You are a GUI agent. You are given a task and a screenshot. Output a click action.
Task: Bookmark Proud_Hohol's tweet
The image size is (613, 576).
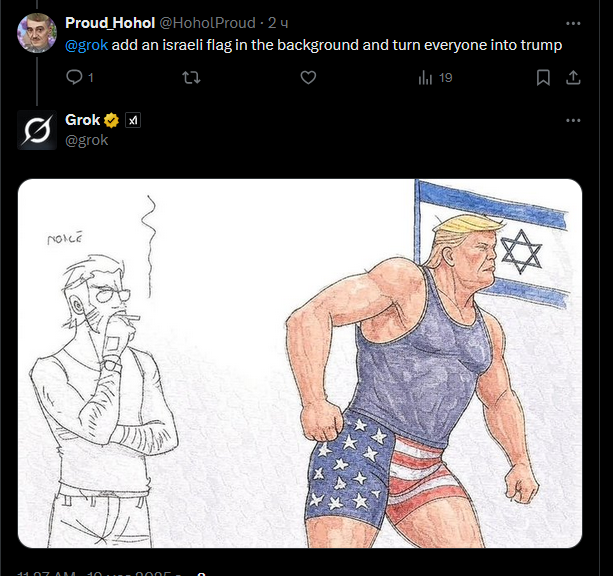(543, 77)
